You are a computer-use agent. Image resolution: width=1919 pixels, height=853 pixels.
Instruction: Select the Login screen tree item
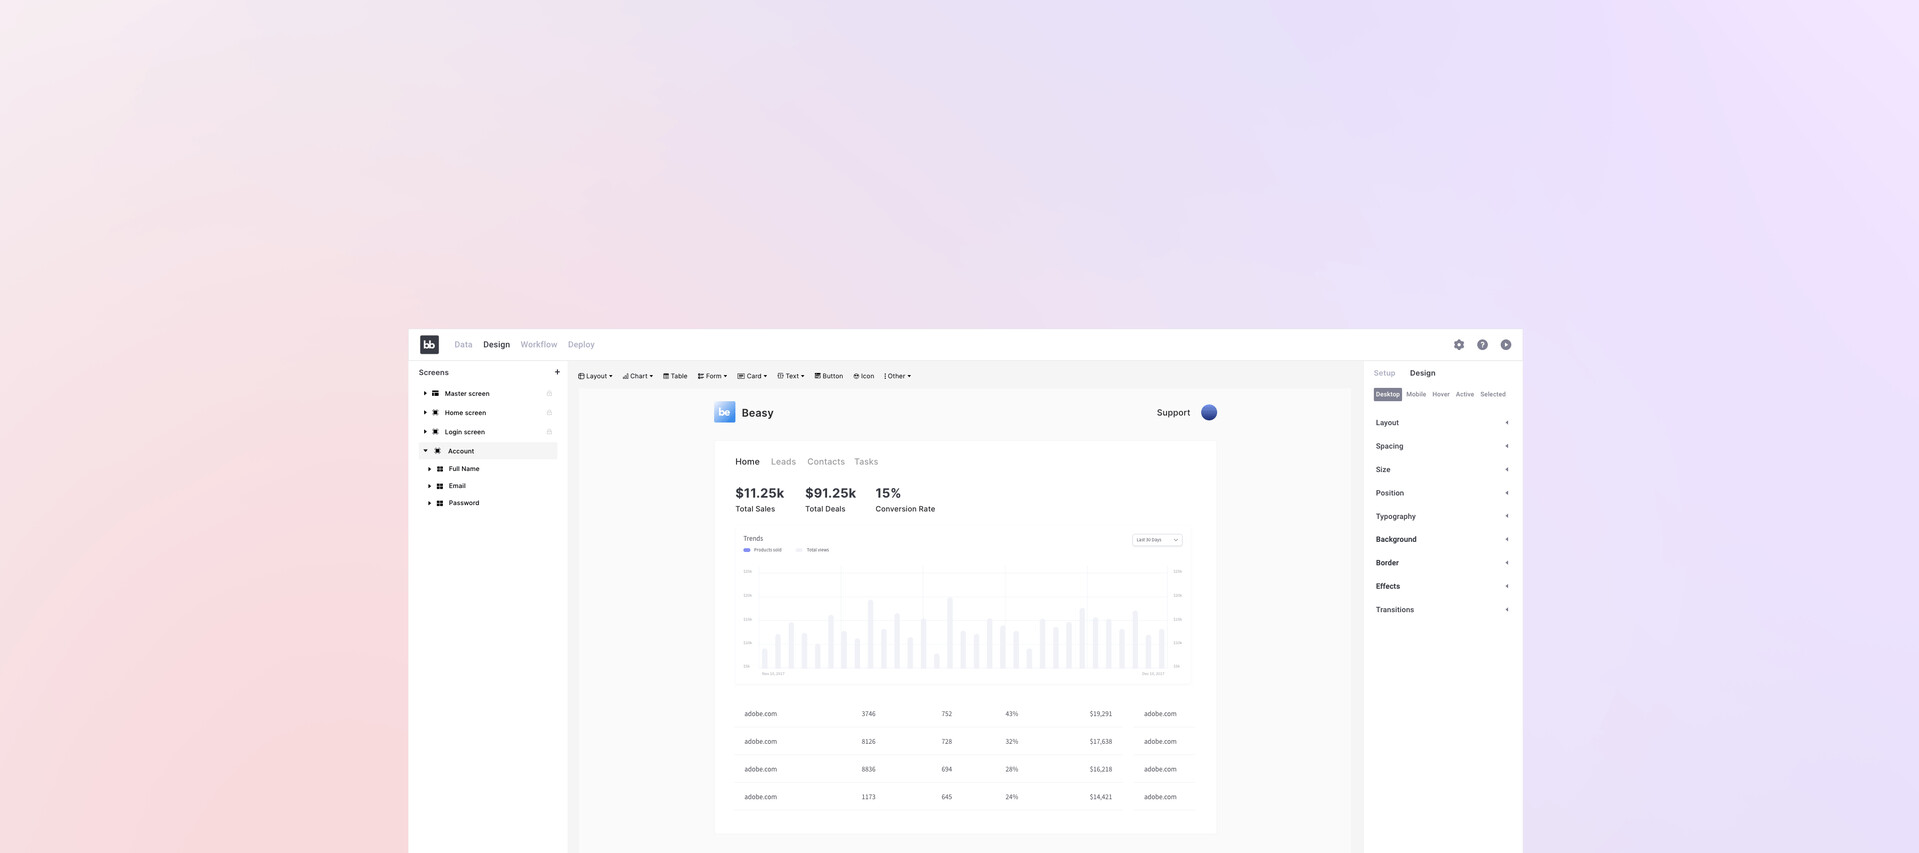point(465,432)
